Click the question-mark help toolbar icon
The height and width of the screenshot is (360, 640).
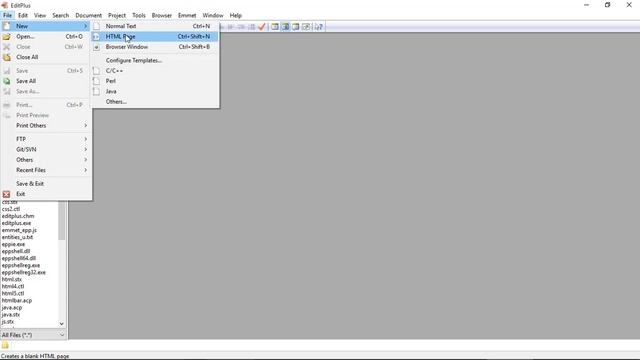tap(319, 27)
